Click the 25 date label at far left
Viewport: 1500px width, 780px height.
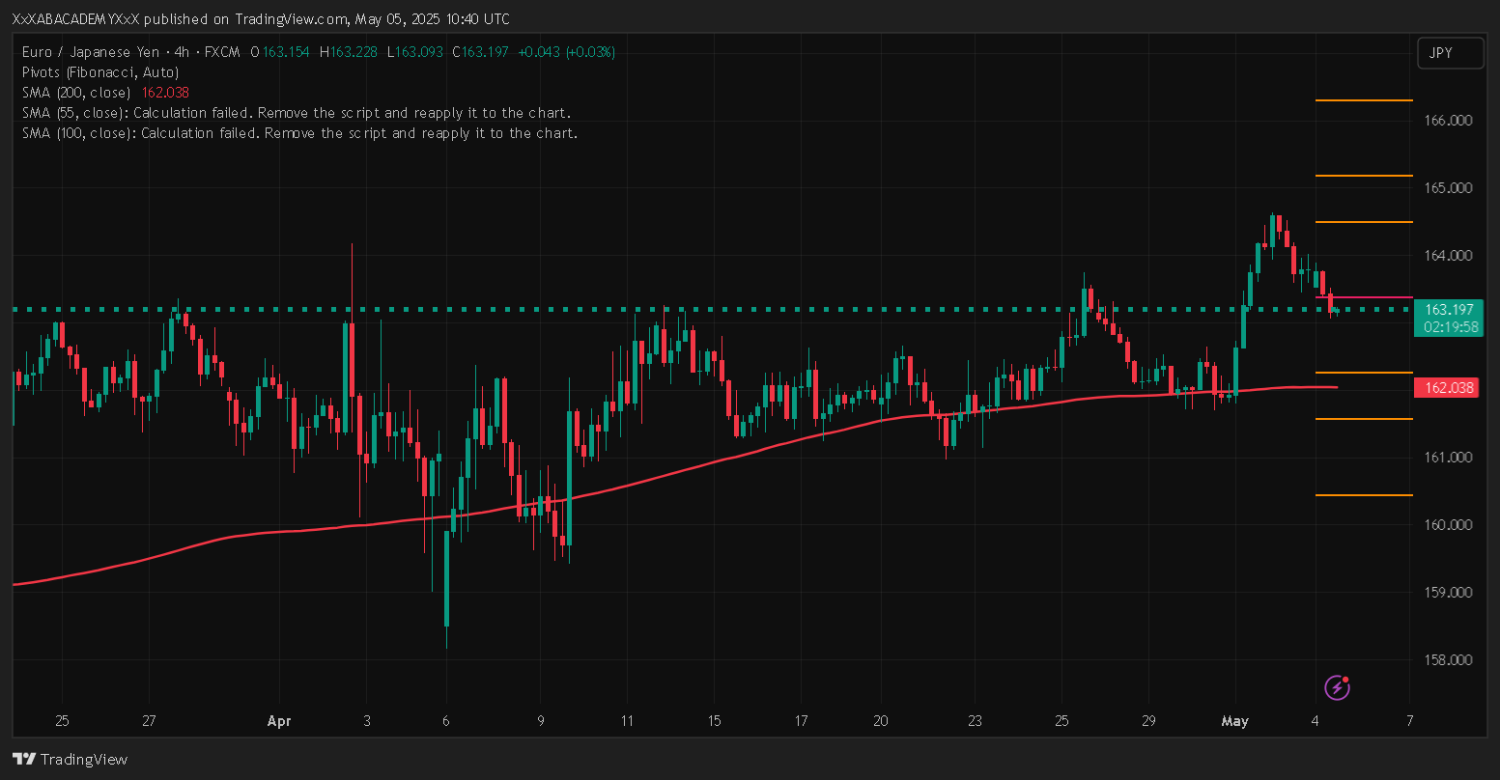pyautogui.click(x=62, y=720)
